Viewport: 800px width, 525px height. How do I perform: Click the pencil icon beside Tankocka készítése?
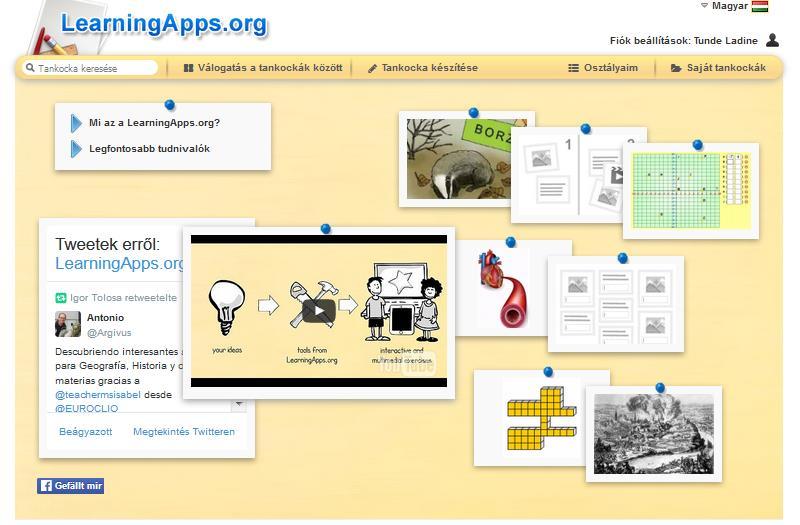(372, 68)
